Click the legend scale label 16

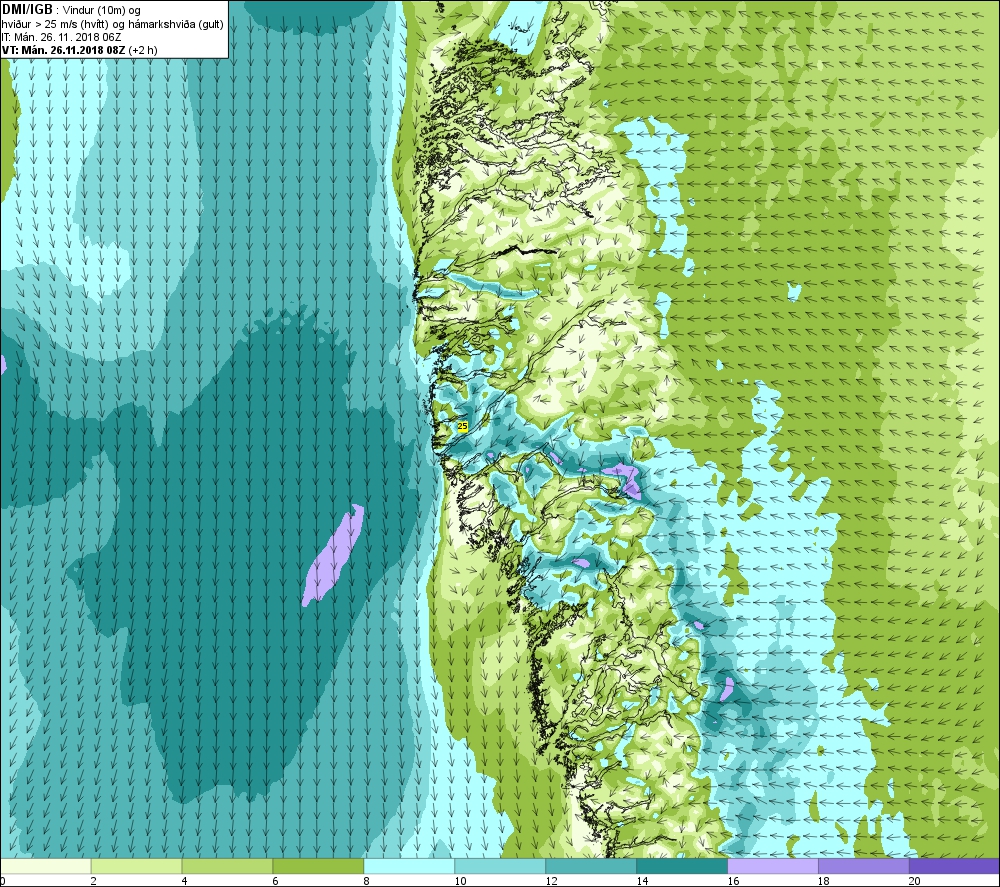click(733, 881)
